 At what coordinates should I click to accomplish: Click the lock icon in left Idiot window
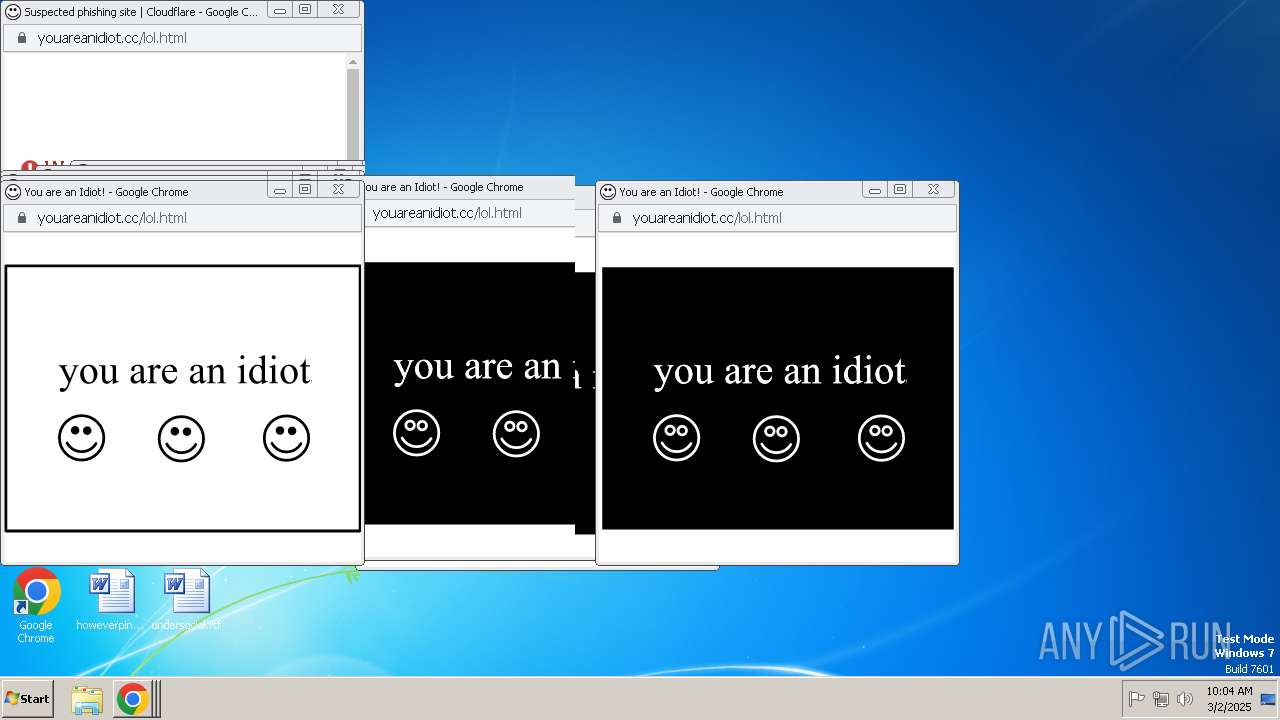pyautogui.click(x=21, y=218)
